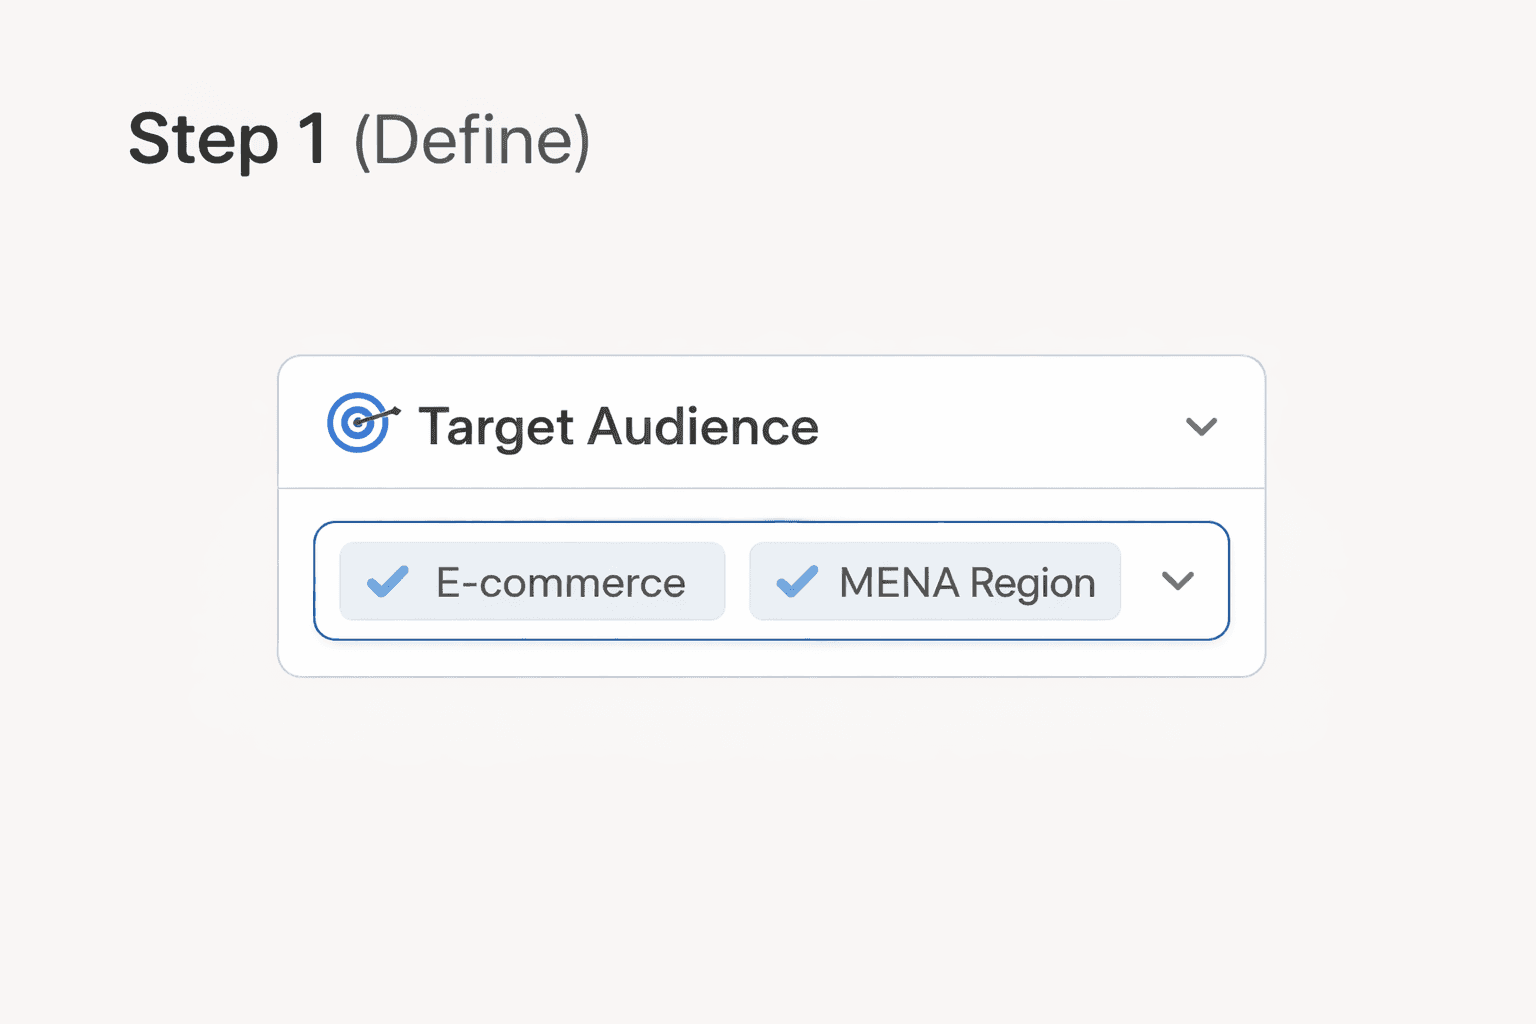Click the audience selection input field
Screen dimensions: 1536x1024
click(772, 580)
